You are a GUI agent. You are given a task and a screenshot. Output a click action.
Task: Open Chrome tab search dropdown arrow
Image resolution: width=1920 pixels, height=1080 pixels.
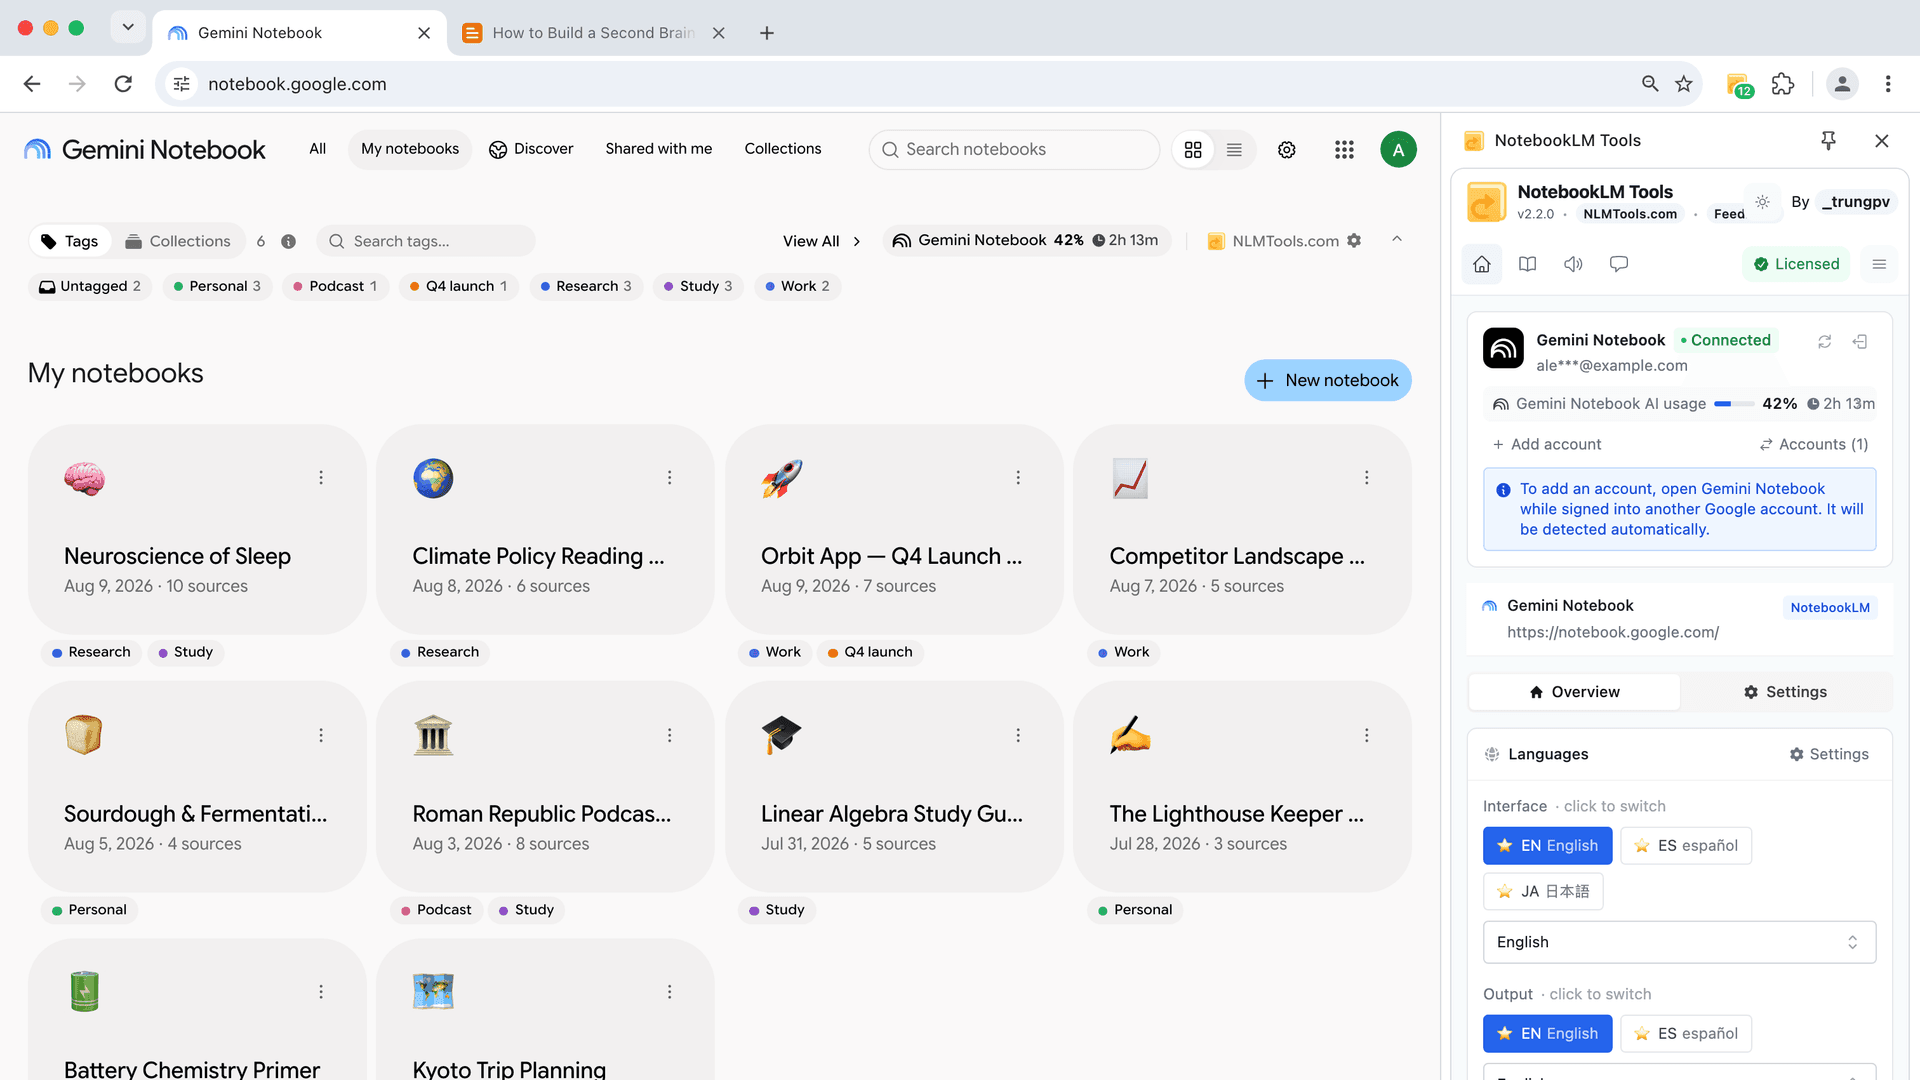(x=128, y=27)
